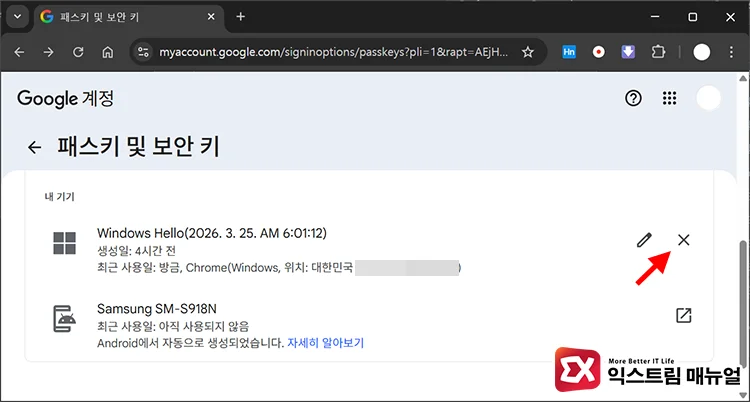Go back with browser back arrow
This screenshot has width=750, height=402.
coord(19,52)
